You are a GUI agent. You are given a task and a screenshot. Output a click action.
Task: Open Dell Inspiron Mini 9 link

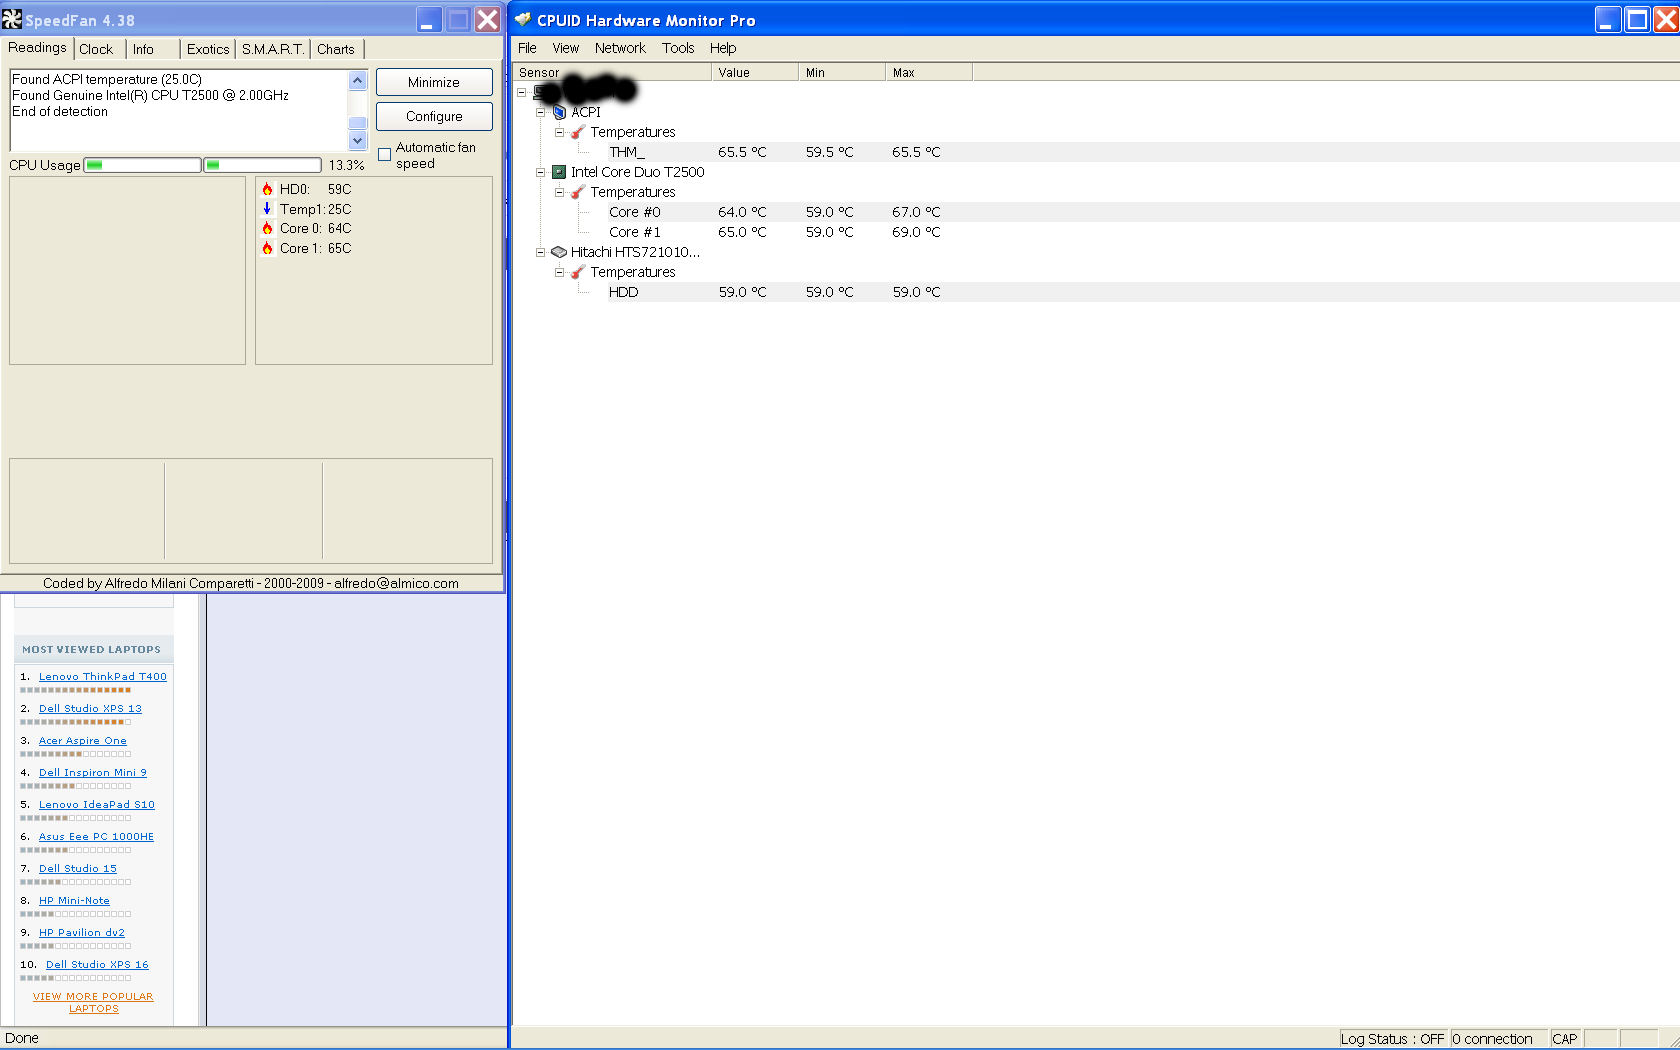(93, 773)
